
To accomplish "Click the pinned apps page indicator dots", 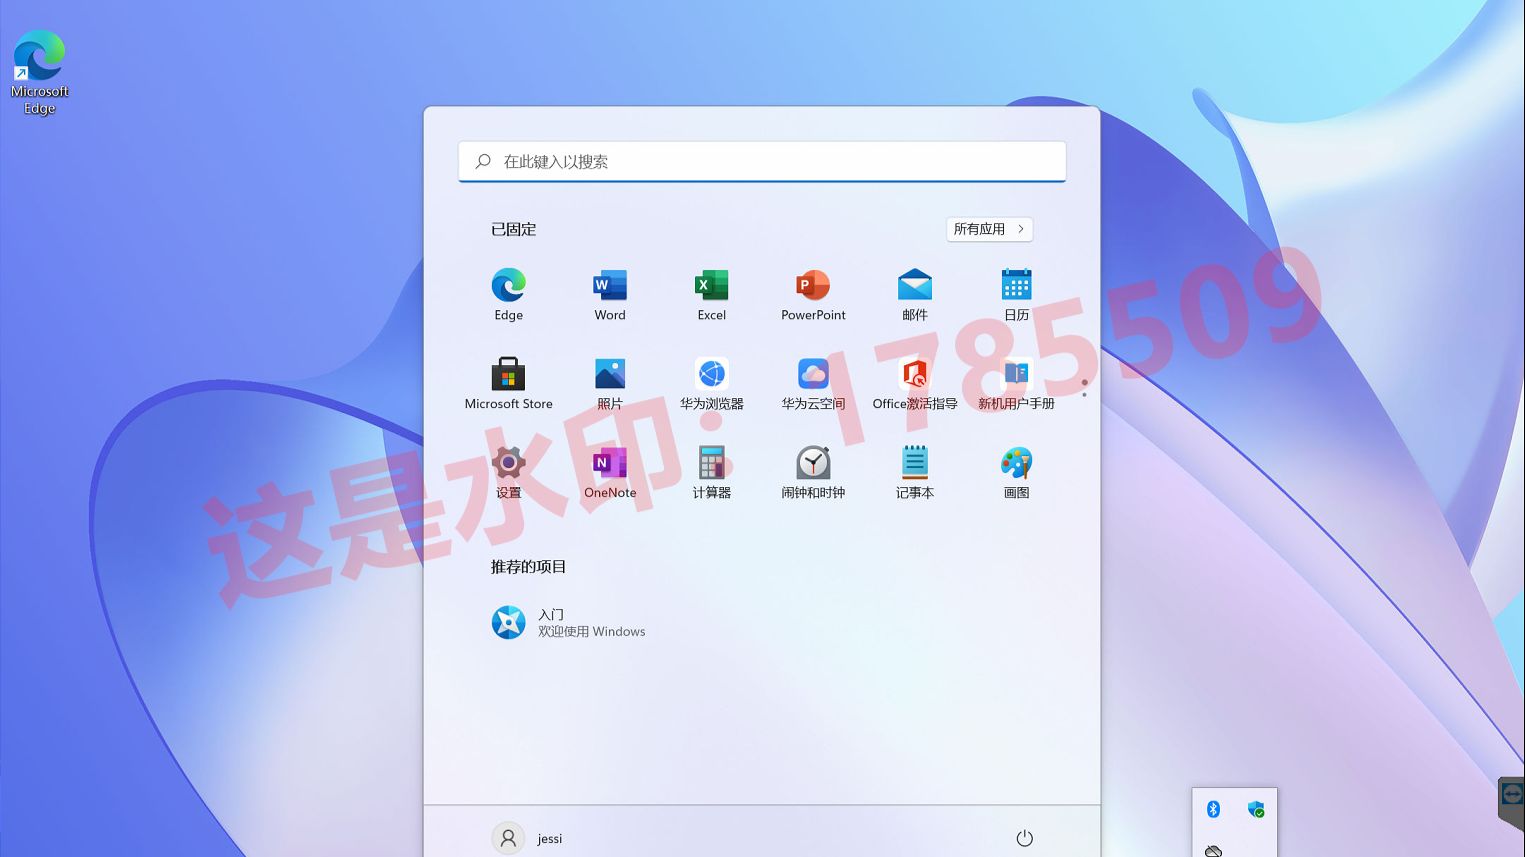I will point(1084,387).
